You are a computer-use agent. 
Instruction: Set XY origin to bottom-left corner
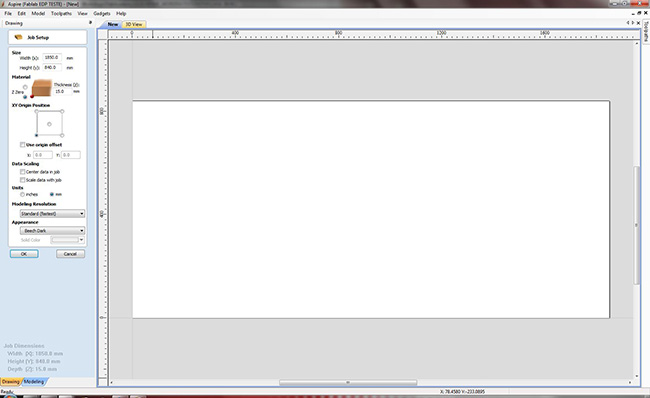click(36, 136)
